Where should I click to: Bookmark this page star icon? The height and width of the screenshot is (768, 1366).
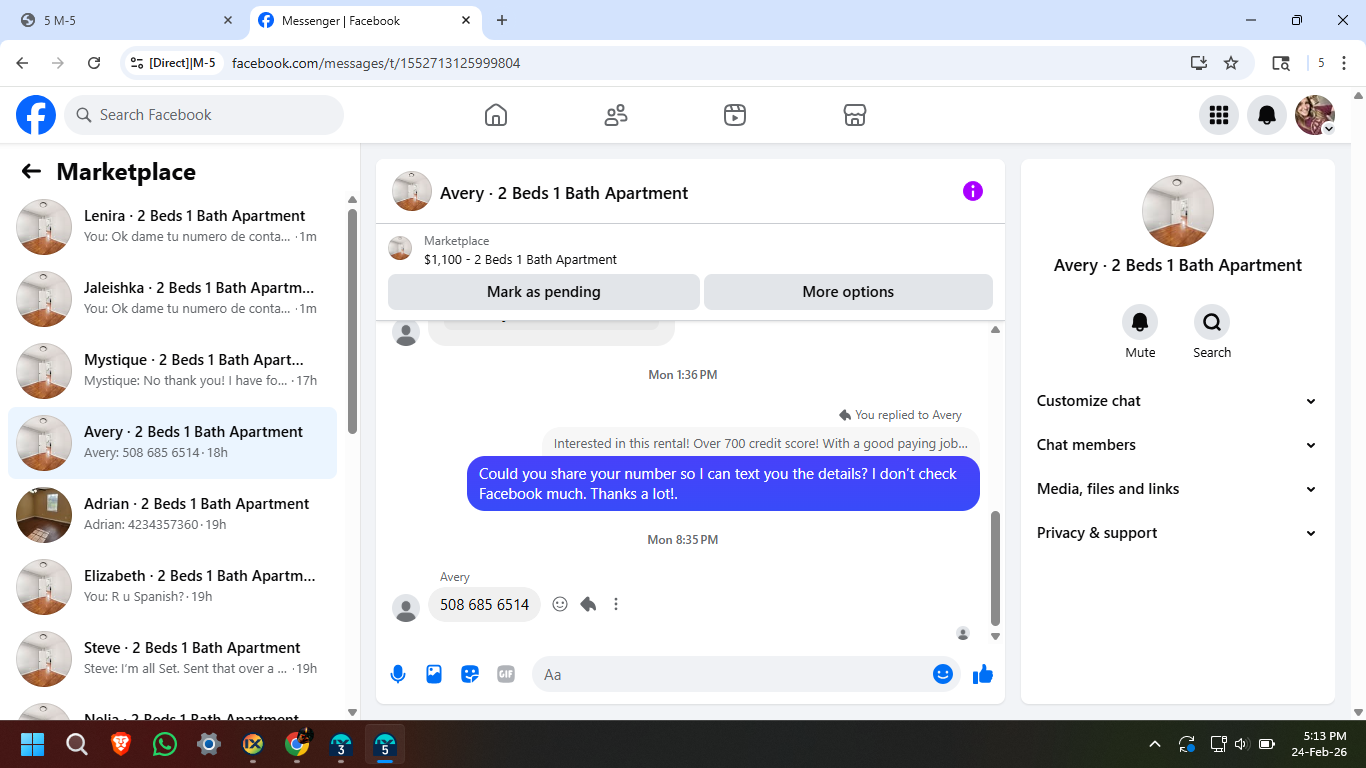tap(1231, 63)
